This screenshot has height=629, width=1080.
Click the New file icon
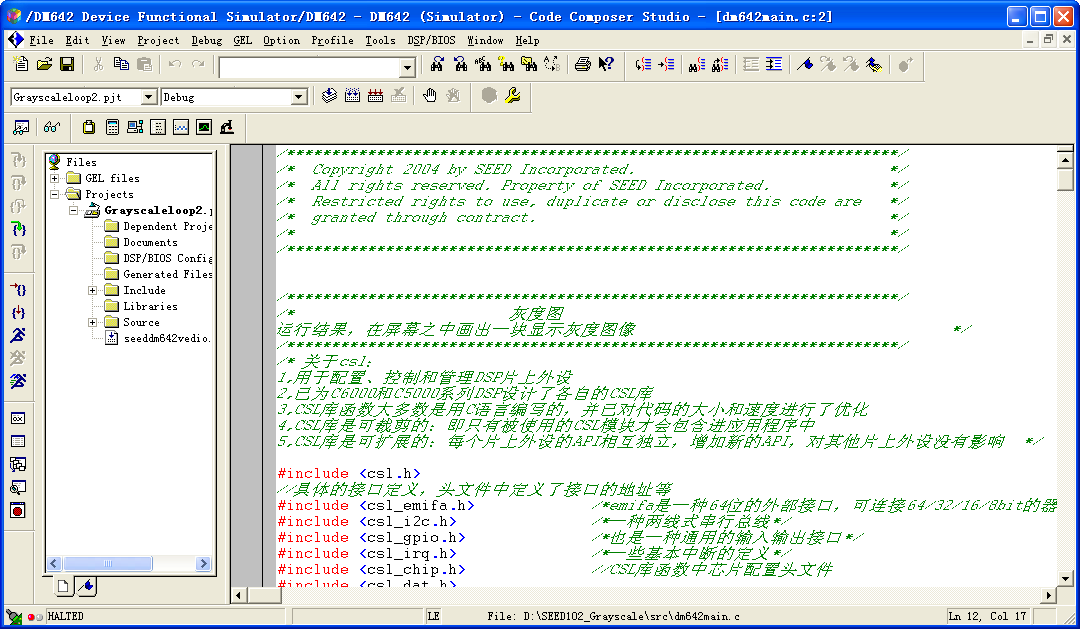point(21,64)
